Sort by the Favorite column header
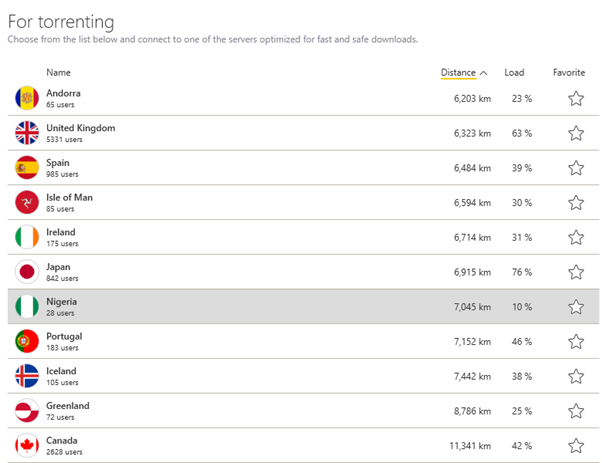The height and width of the screenshot is (463, 602). (569, 72)
